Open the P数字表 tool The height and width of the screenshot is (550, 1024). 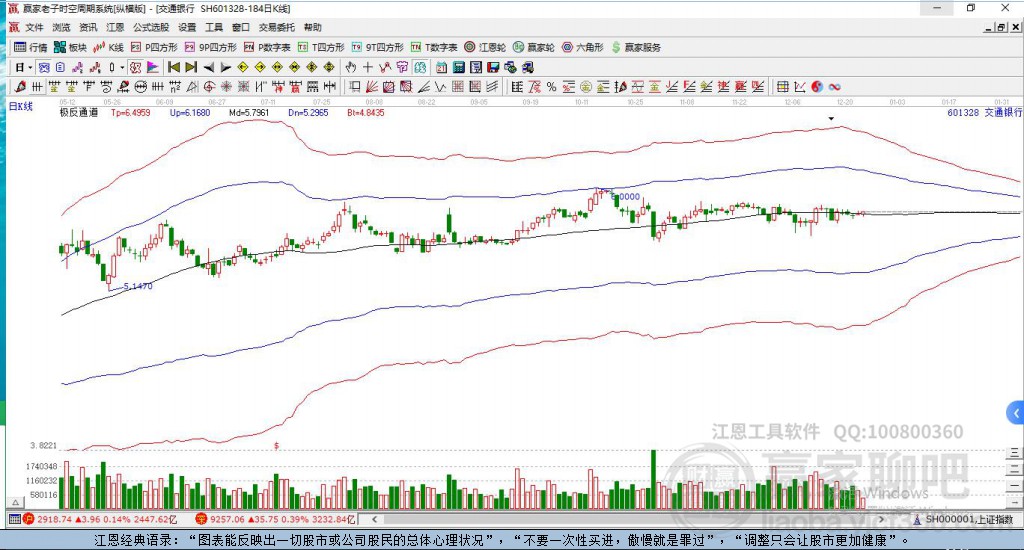(266, 47)
